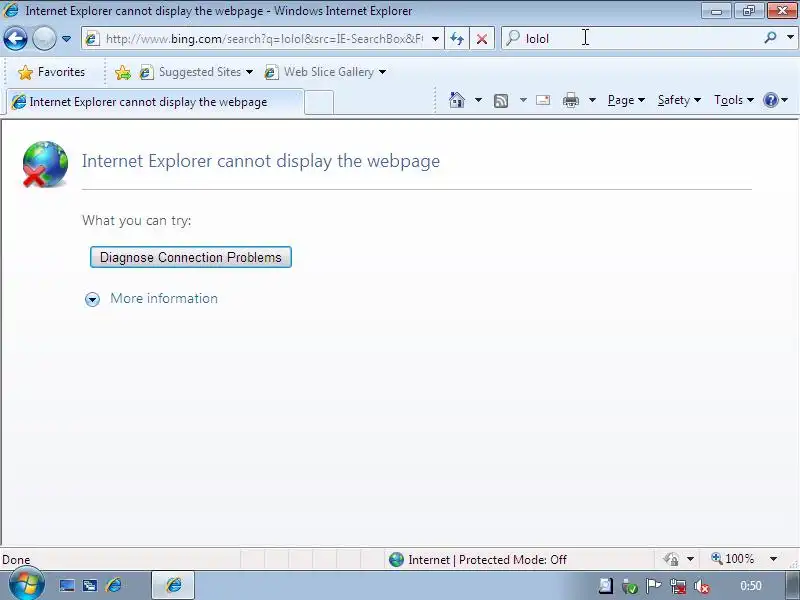Image resolution: width=800 pixels, height=600 pixels.
Task: Click the Action Center flag tray icon
Action: 654,586
